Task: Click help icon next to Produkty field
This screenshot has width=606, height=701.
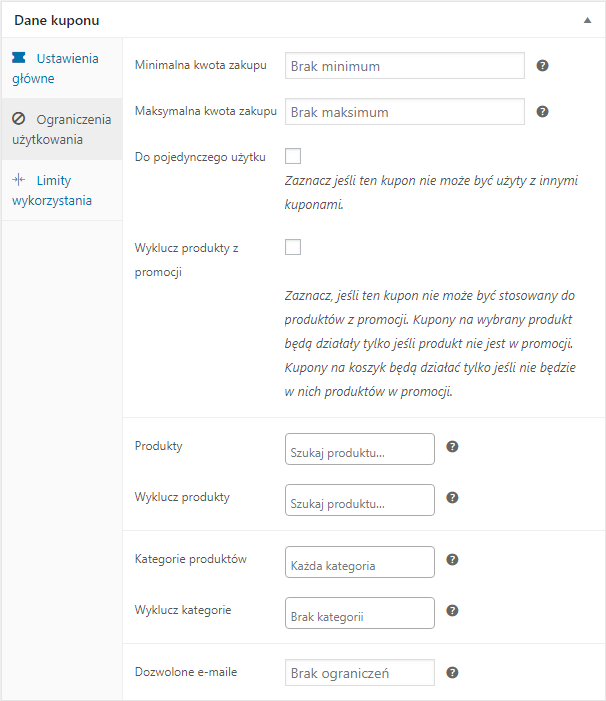Action: pyautogui.click(x=452, y=447)
